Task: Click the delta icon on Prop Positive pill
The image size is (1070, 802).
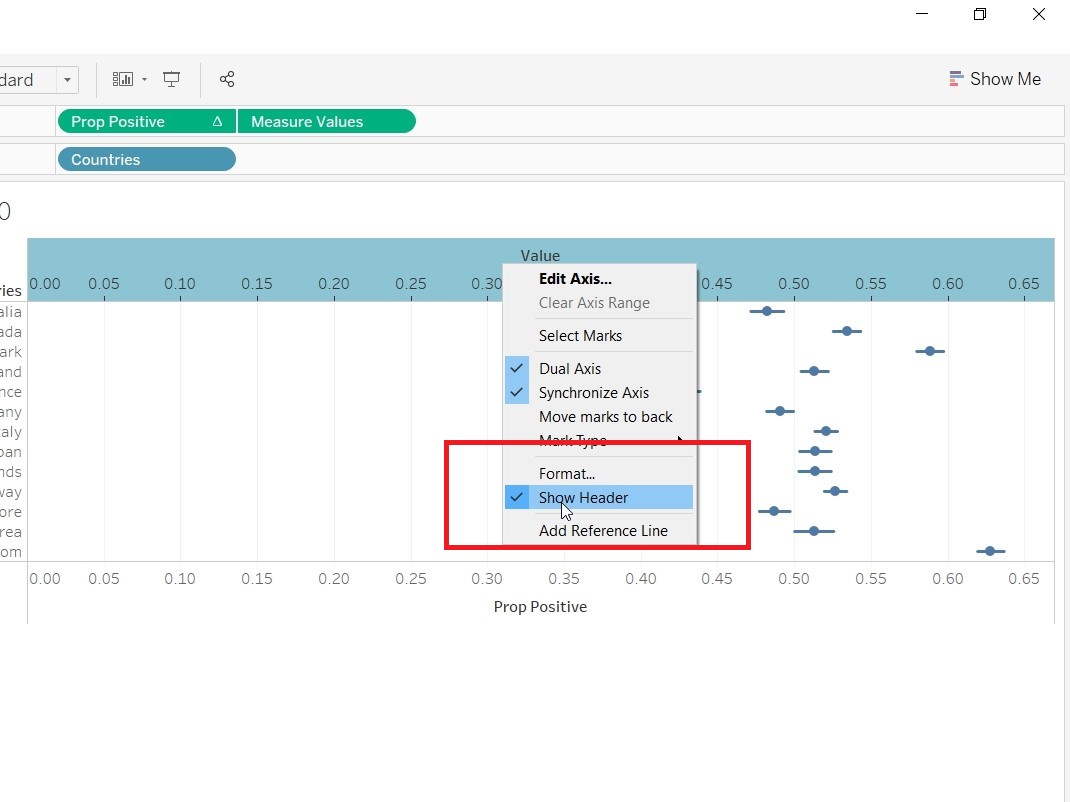Action: [217, 122]
